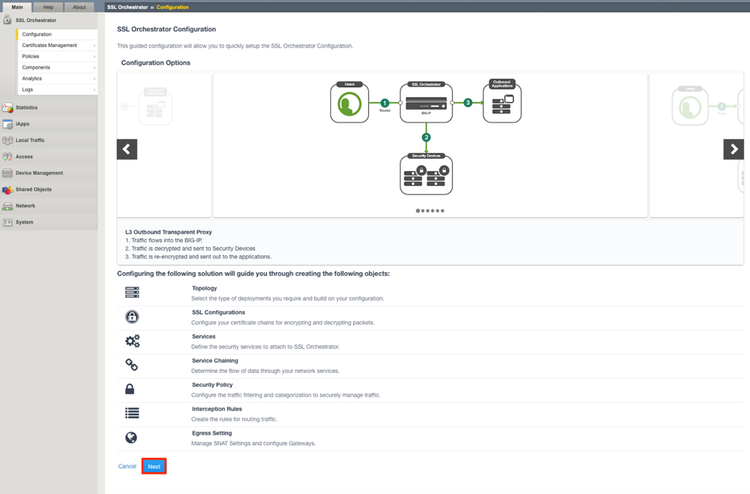Open the Local Traffic section
Viewport: 750px width, 494px height.
(x=49, y=140)
